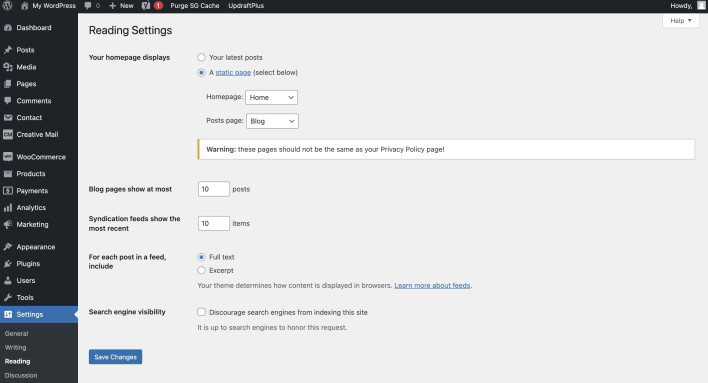Choose the 'Excerpt' feed radio option
The width and height of the screenshot is (708, 383).
201,270
